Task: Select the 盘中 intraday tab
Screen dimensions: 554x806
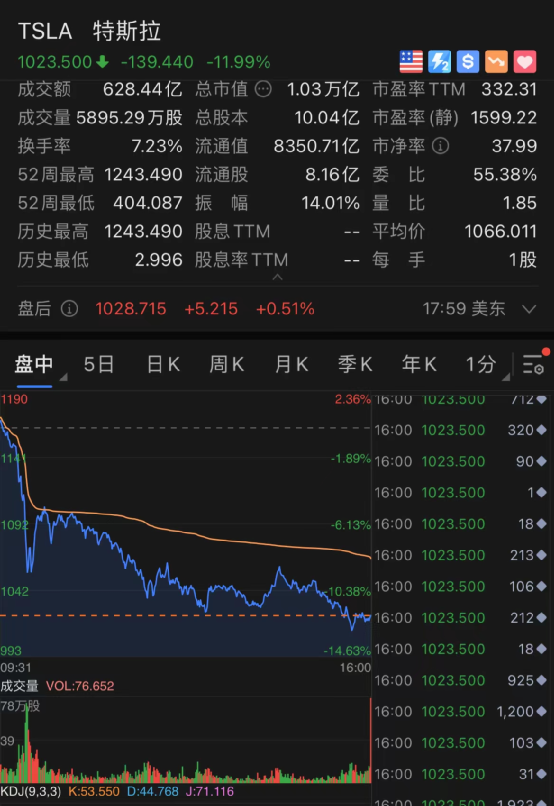Action: [x=34, y=364]
